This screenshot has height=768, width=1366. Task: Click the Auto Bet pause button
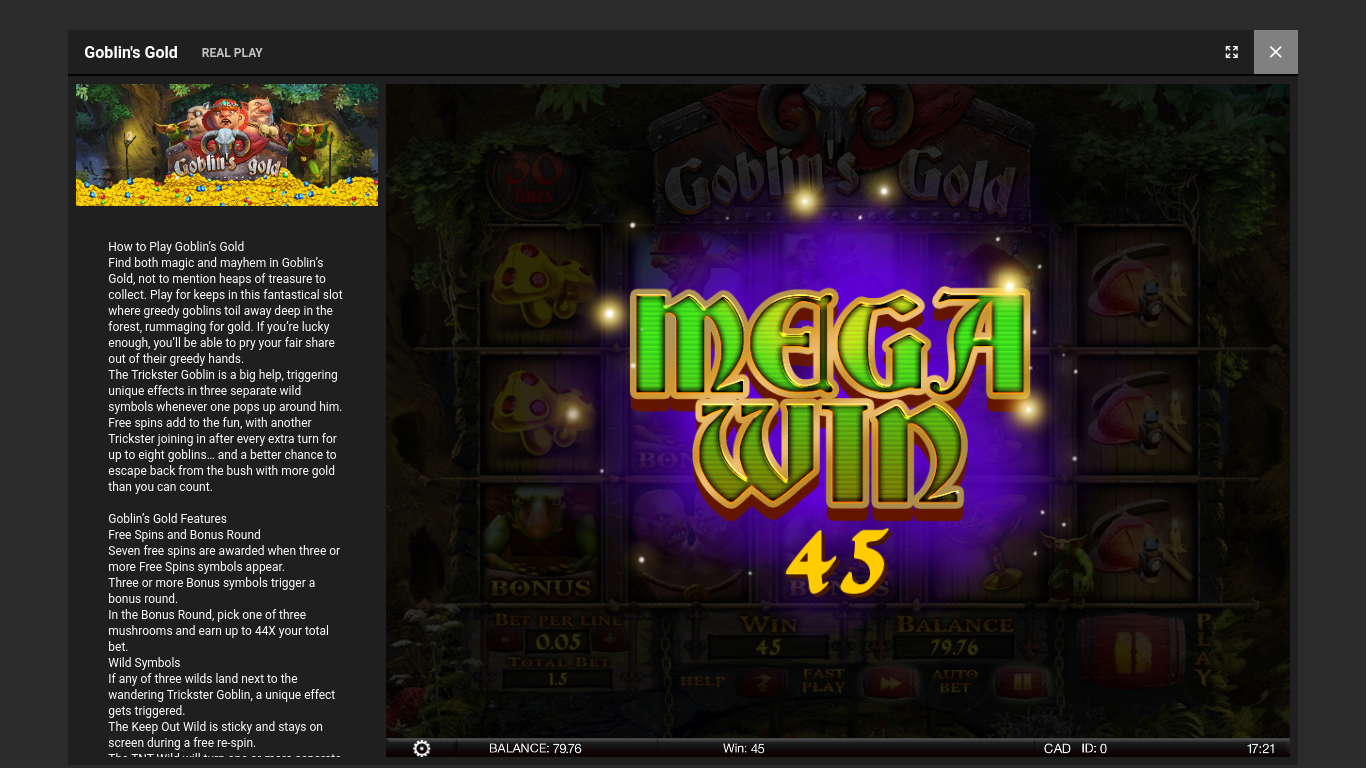pos(1022,684)
